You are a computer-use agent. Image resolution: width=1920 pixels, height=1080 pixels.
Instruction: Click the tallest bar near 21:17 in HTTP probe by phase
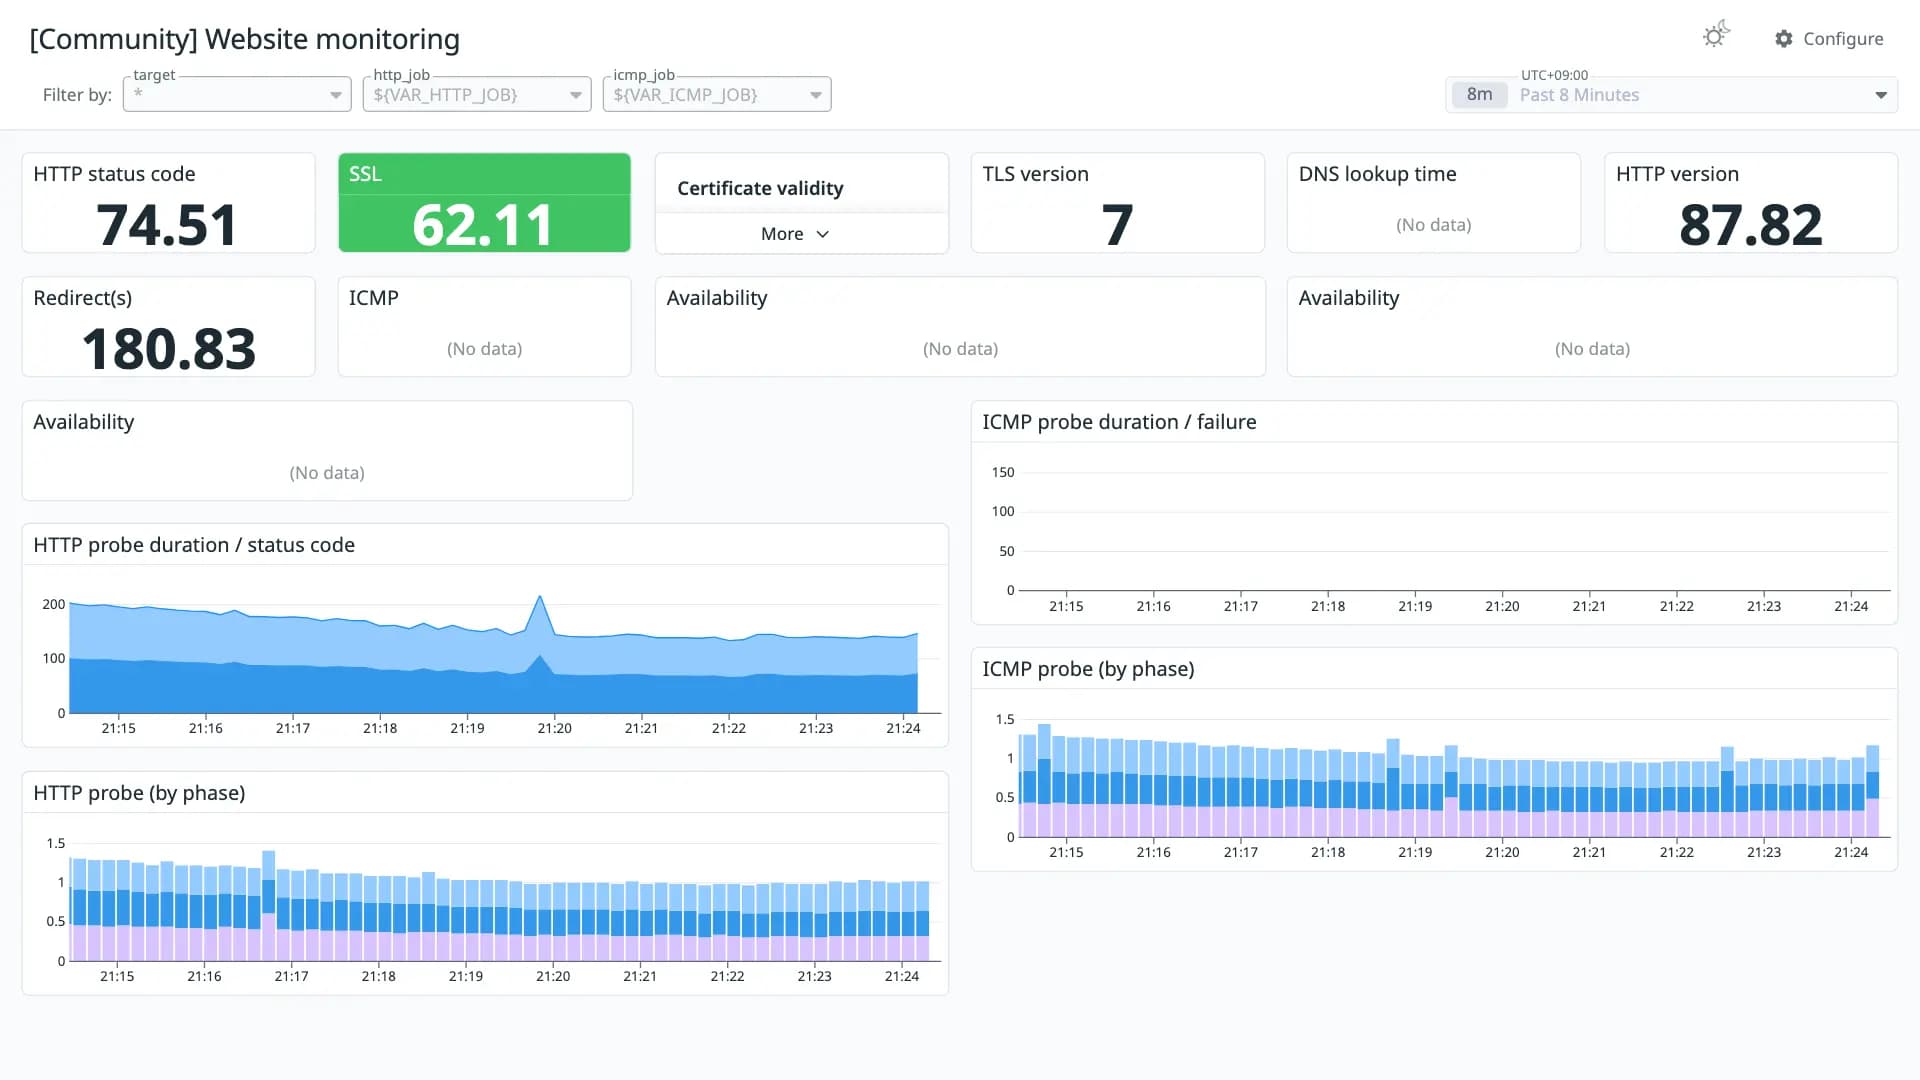coord(268,905)
